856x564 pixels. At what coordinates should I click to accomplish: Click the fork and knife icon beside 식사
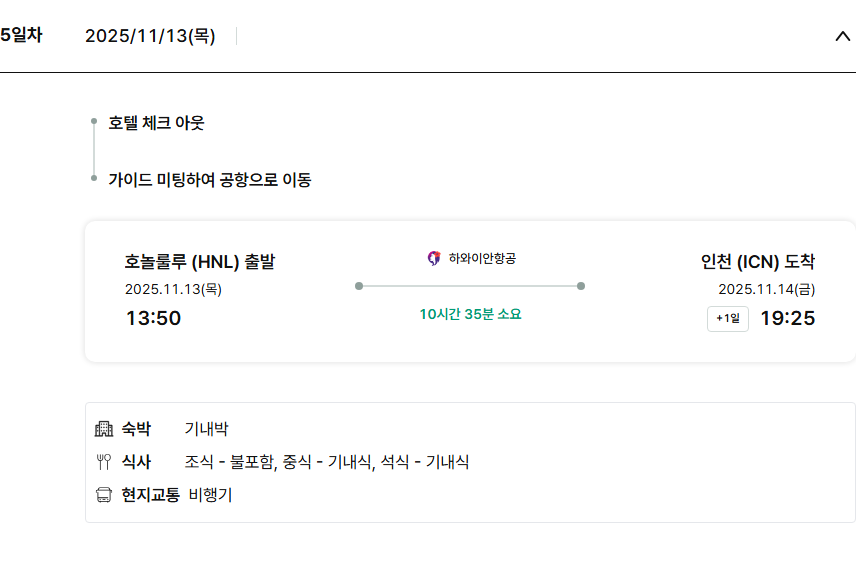click(x=104, y=462)
